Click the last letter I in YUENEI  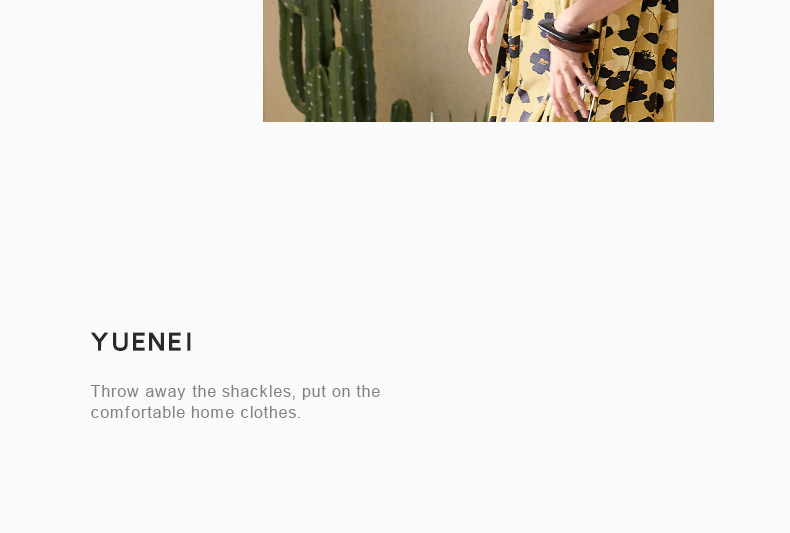click(189, 342)
